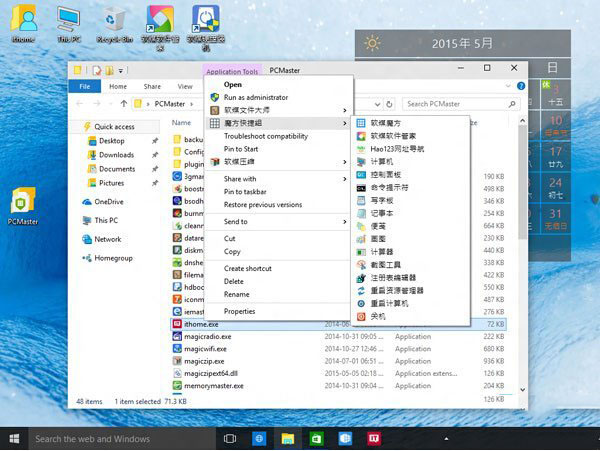Viewport: 600px width, 451px height.
Task: Open the Quick Access Toolbar dropdown arrow
Action: pos(121,71)
